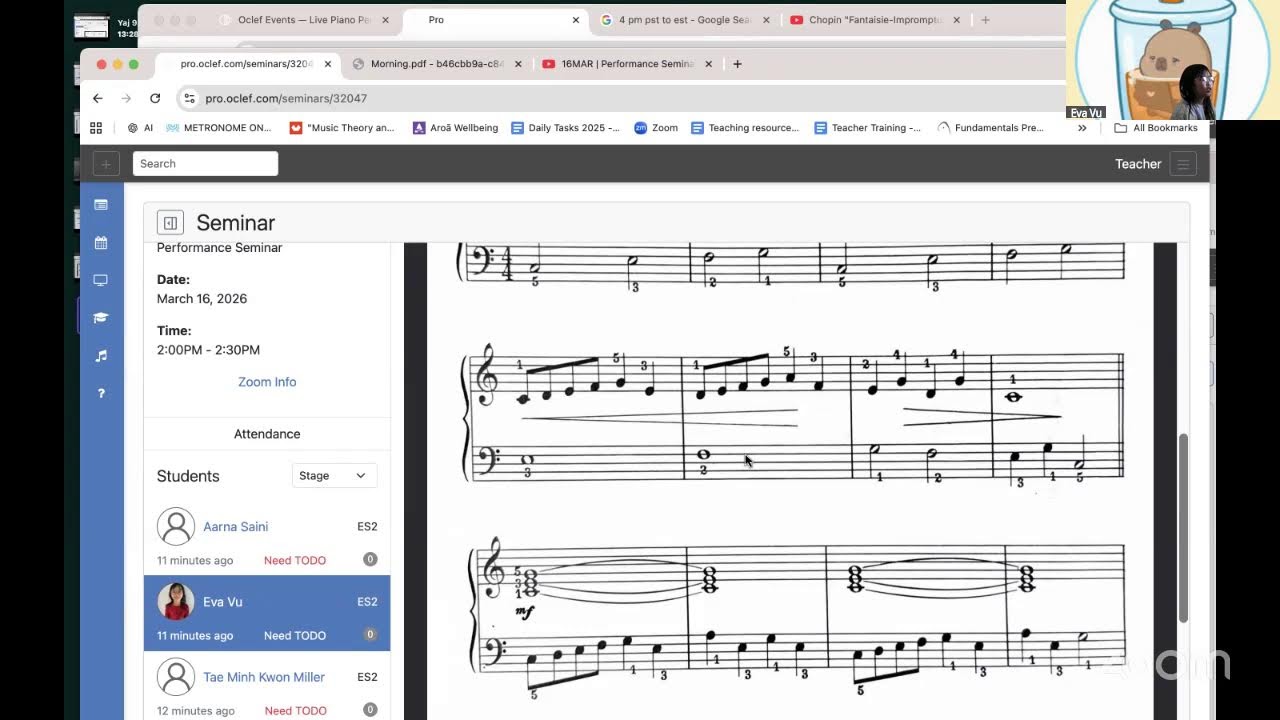Click the Teacher label in top bar
This screenshot has height=720, width=1280.
[x=1138, y=164]
